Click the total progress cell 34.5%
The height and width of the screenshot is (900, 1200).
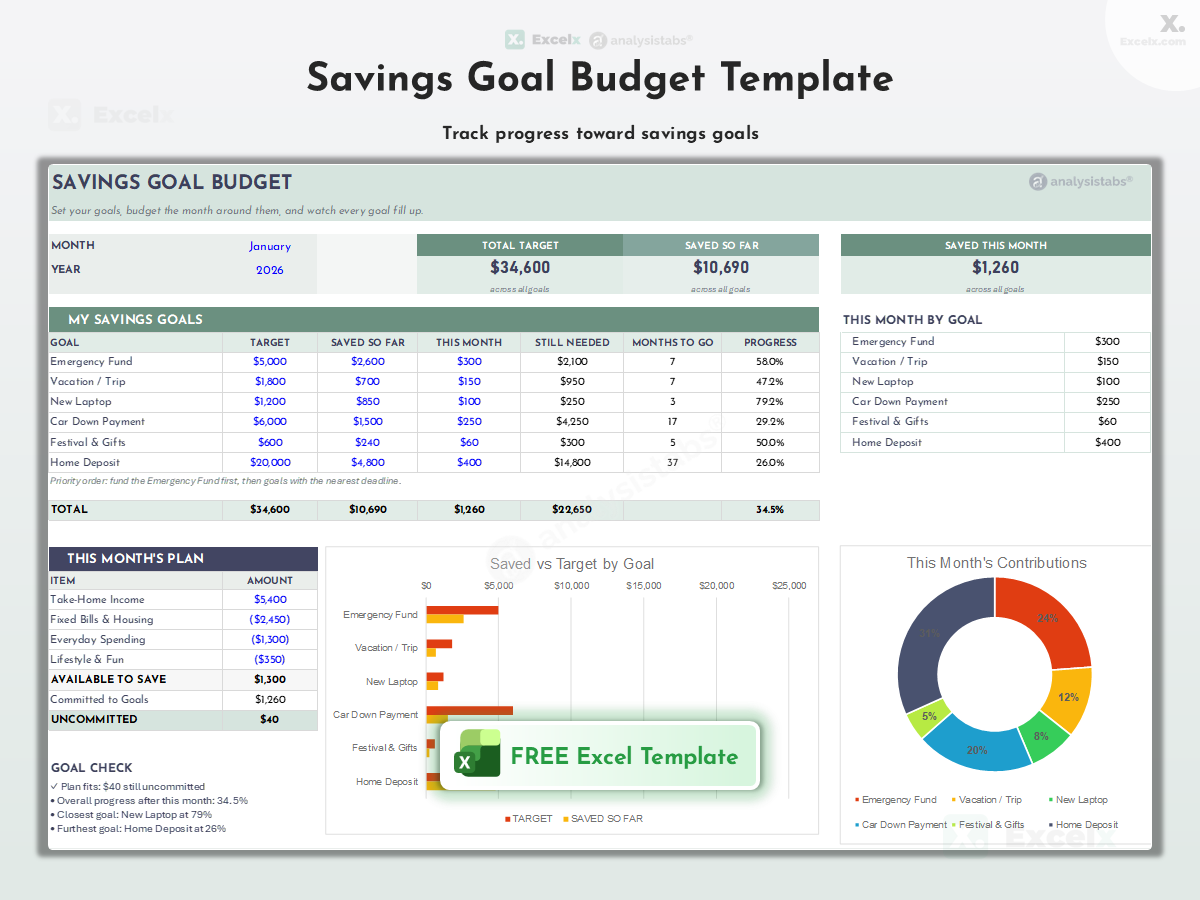[x=770, y=510]
